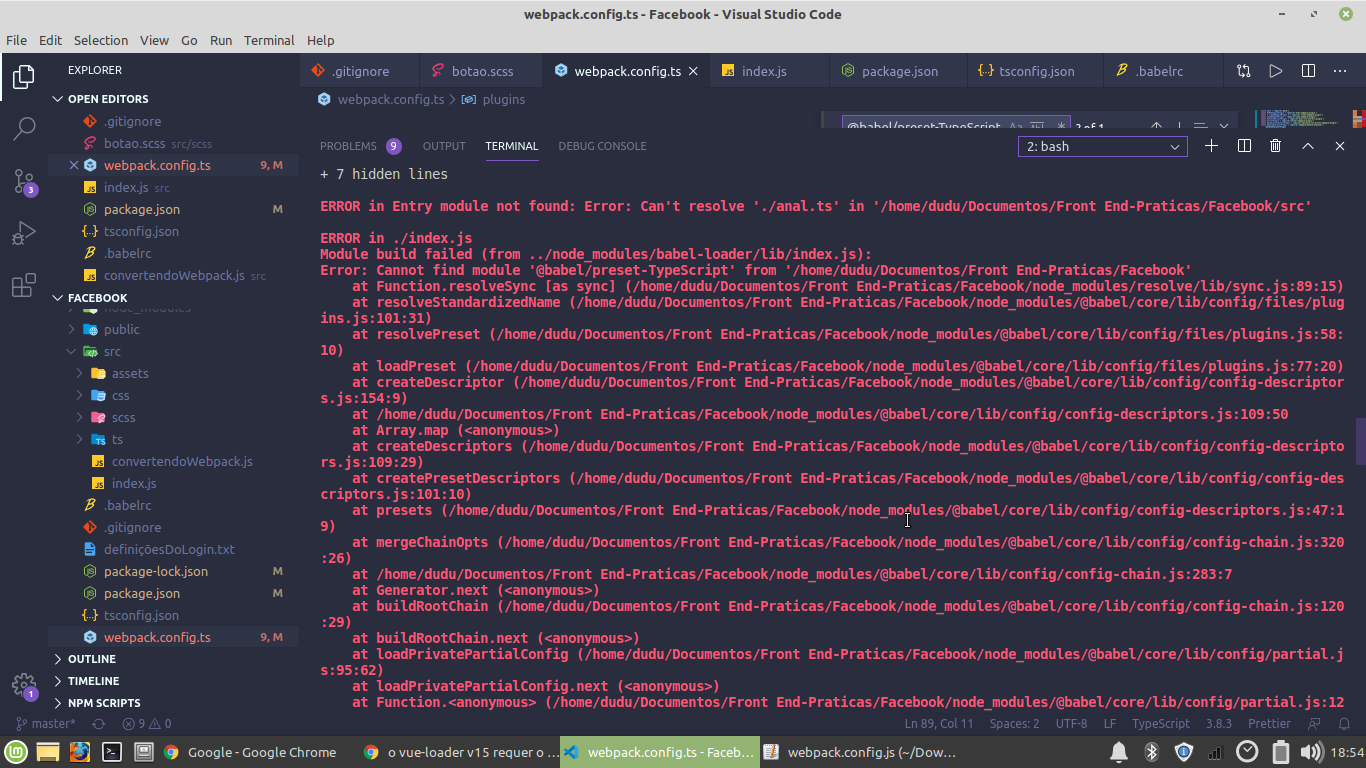Collapse the src folder

pyautogui.click(x=173, y=351)
